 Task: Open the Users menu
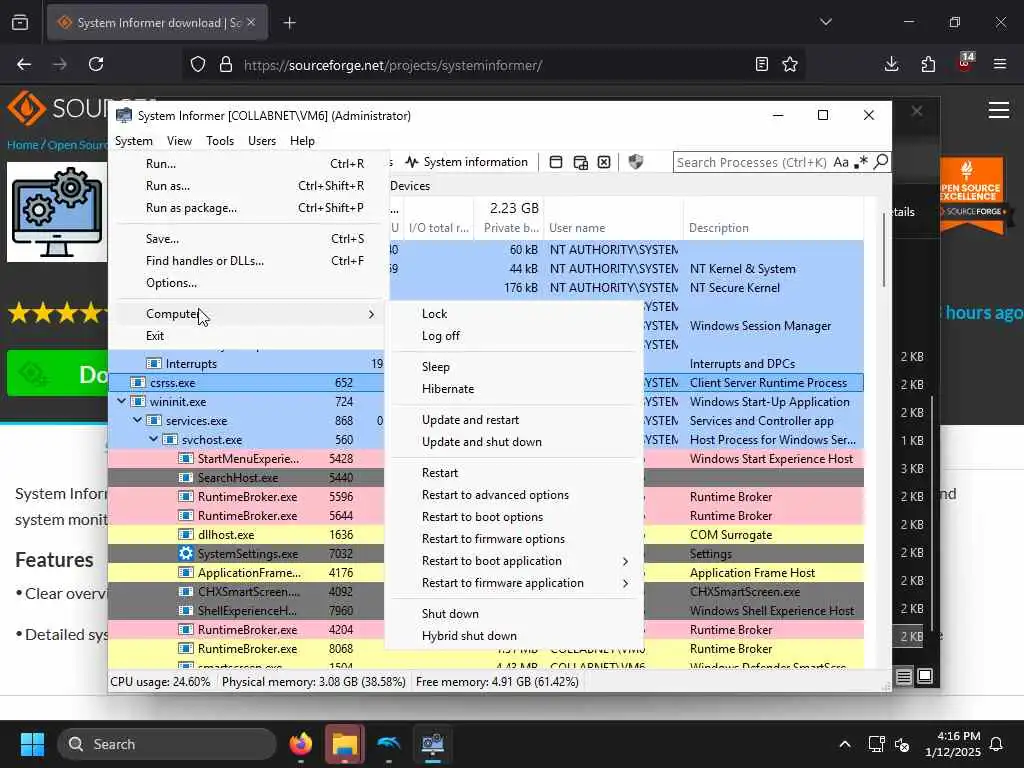pyautogui.click(x=262, y=140)
